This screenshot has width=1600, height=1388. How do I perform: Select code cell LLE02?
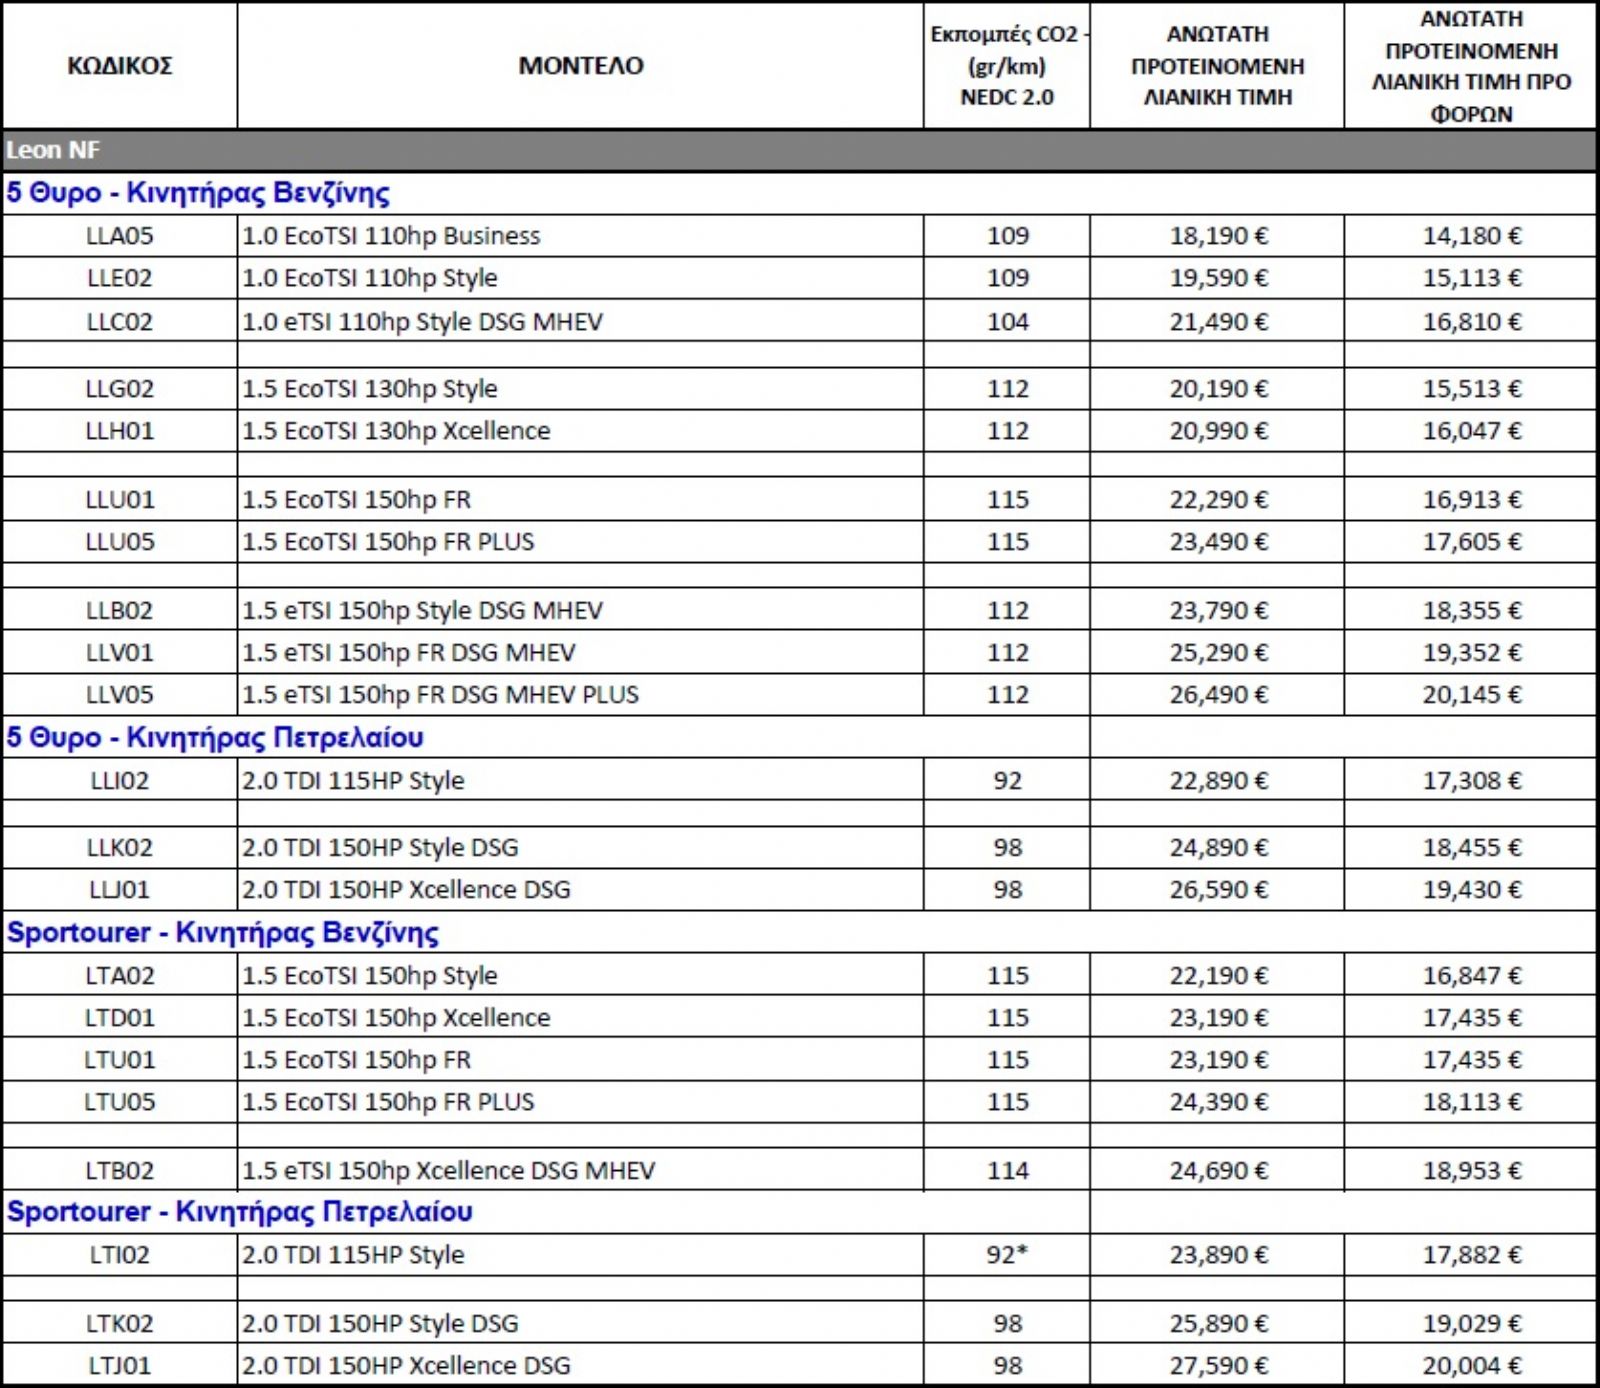pyautogui.click(x=119, y=278)
